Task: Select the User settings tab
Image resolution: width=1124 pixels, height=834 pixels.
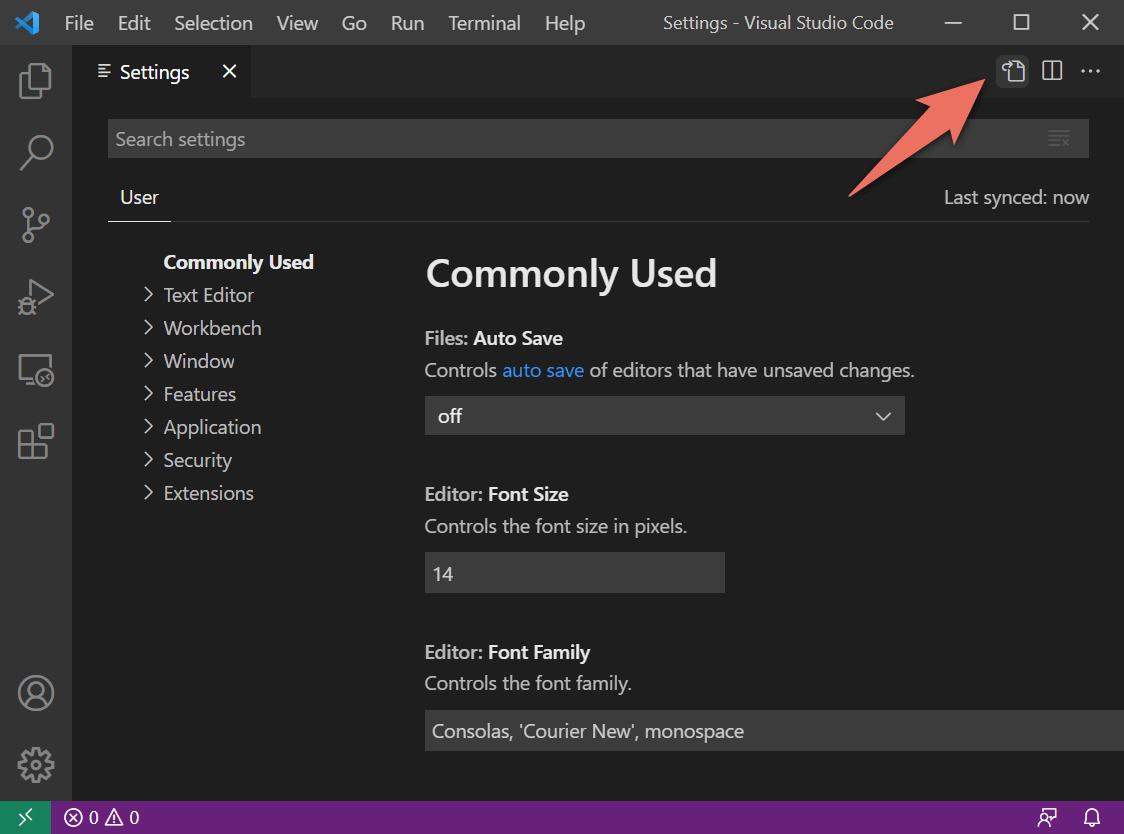Action: pyautogui.click(x=139, y=197)
